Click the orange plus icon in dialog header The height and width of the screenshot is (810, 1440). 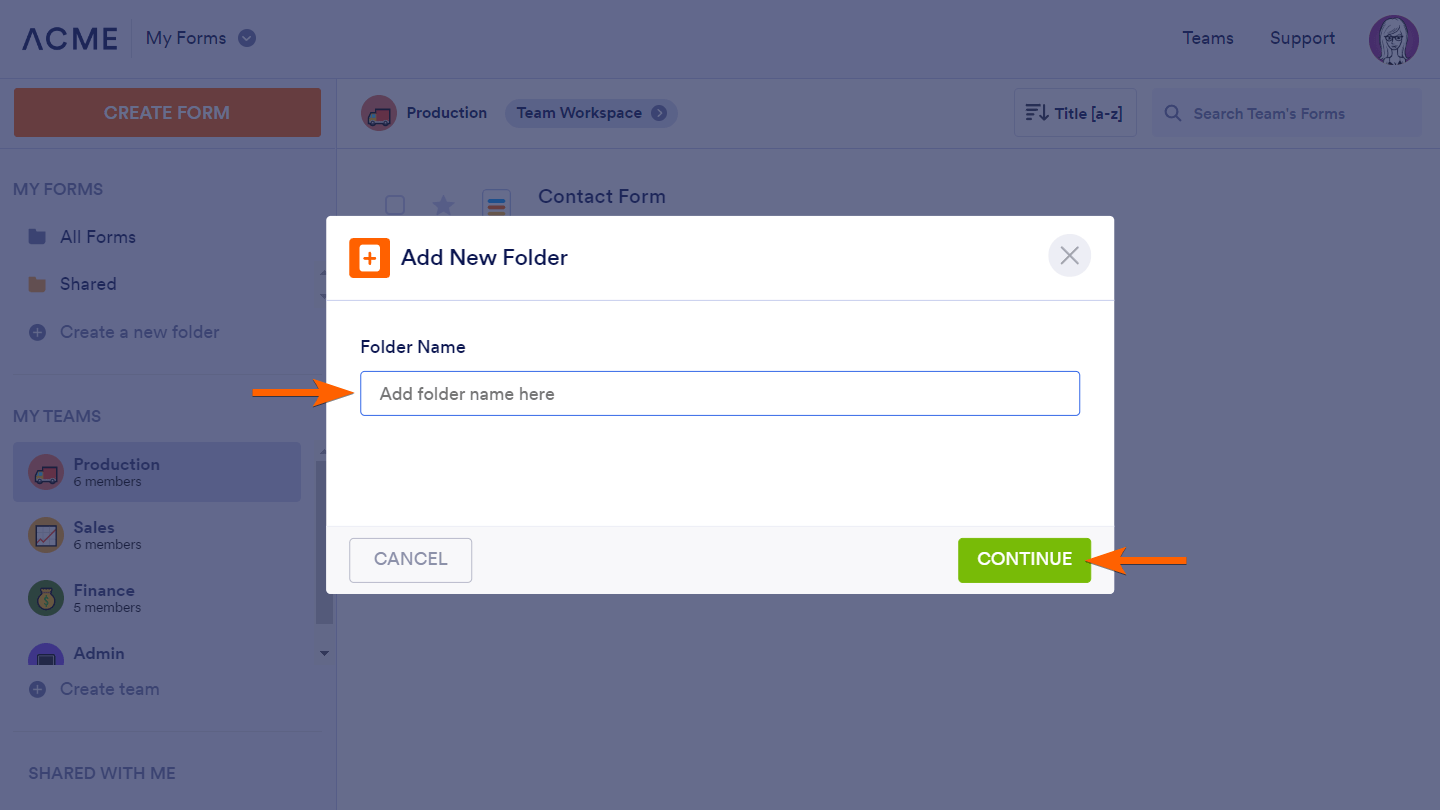[x=369, y=258]
